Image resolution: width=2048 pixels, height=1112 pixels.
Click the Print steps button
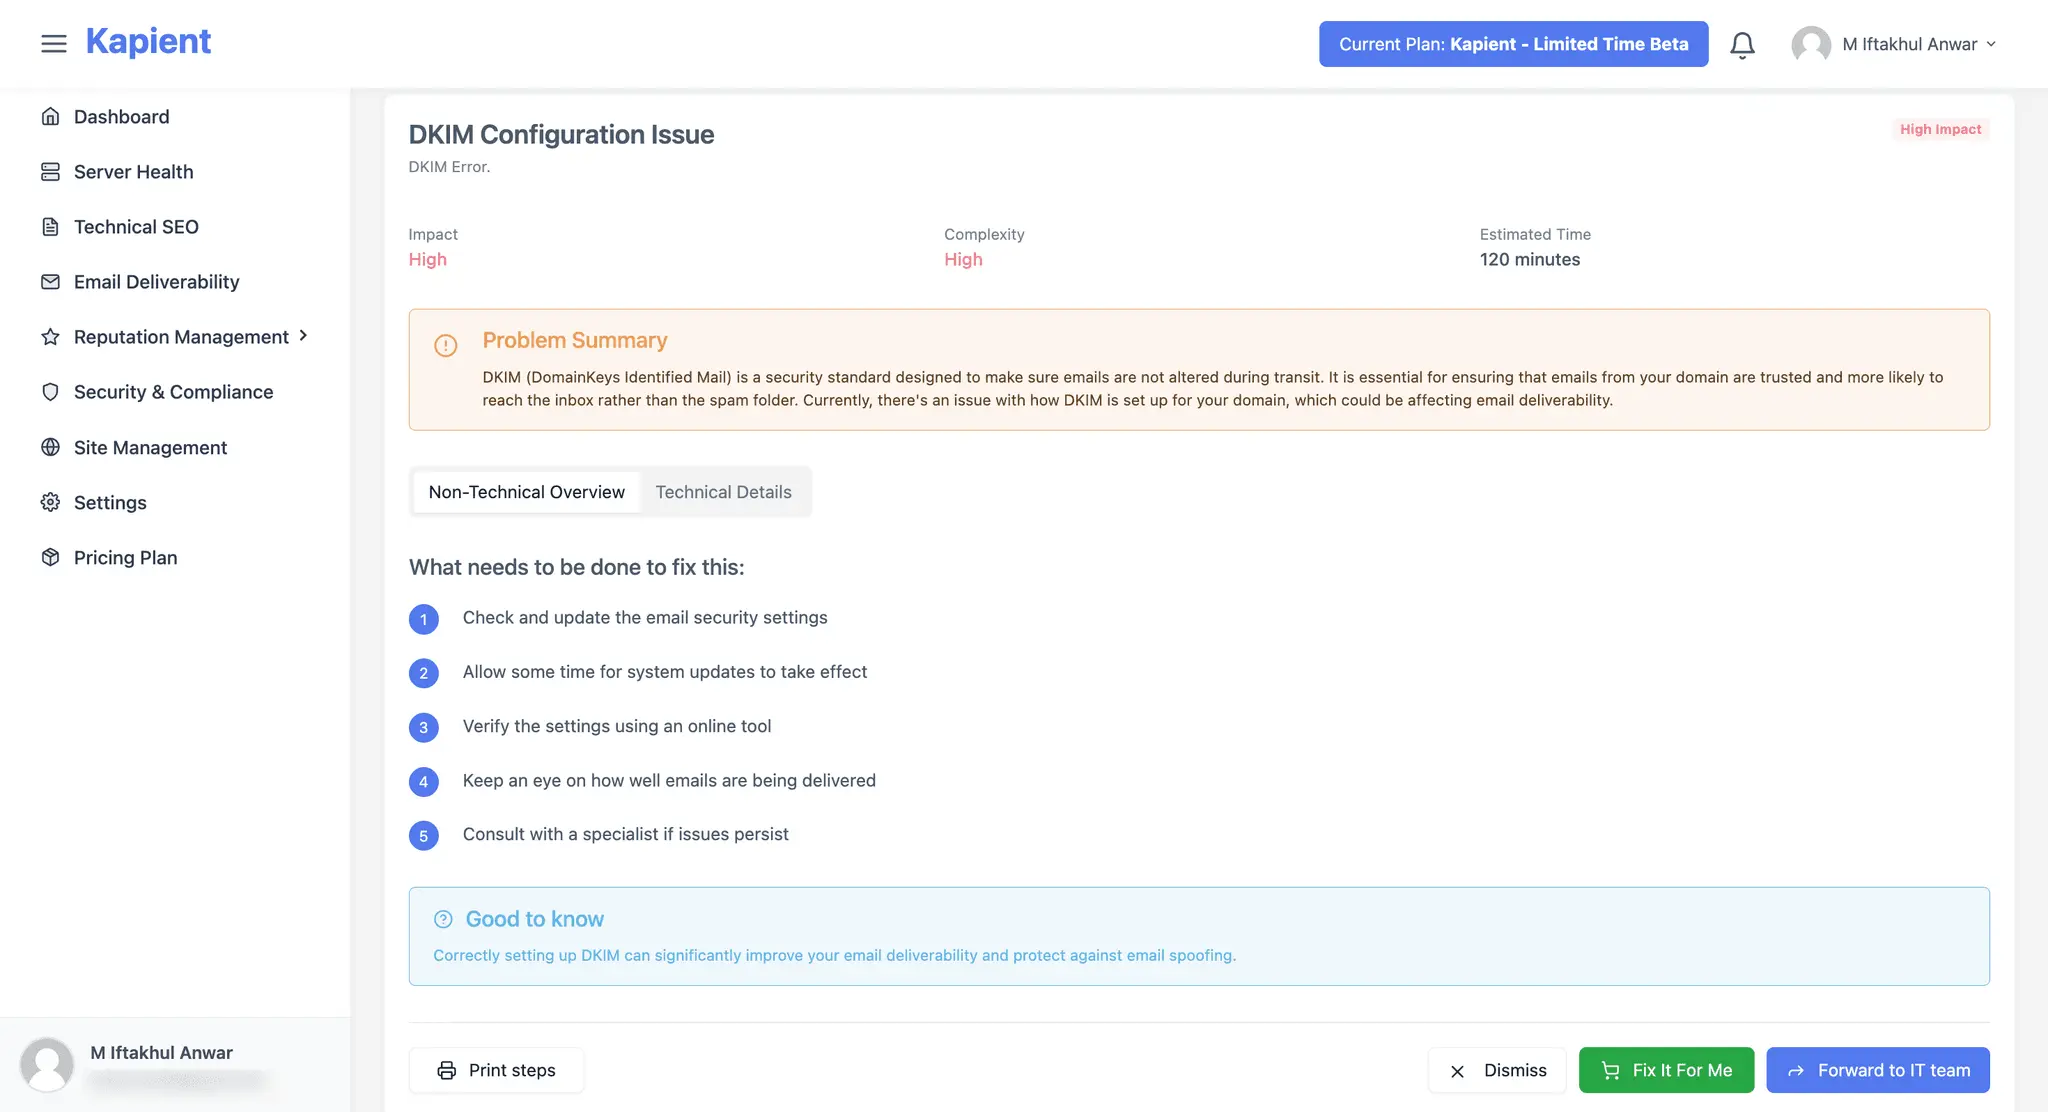click(496, 1070)
